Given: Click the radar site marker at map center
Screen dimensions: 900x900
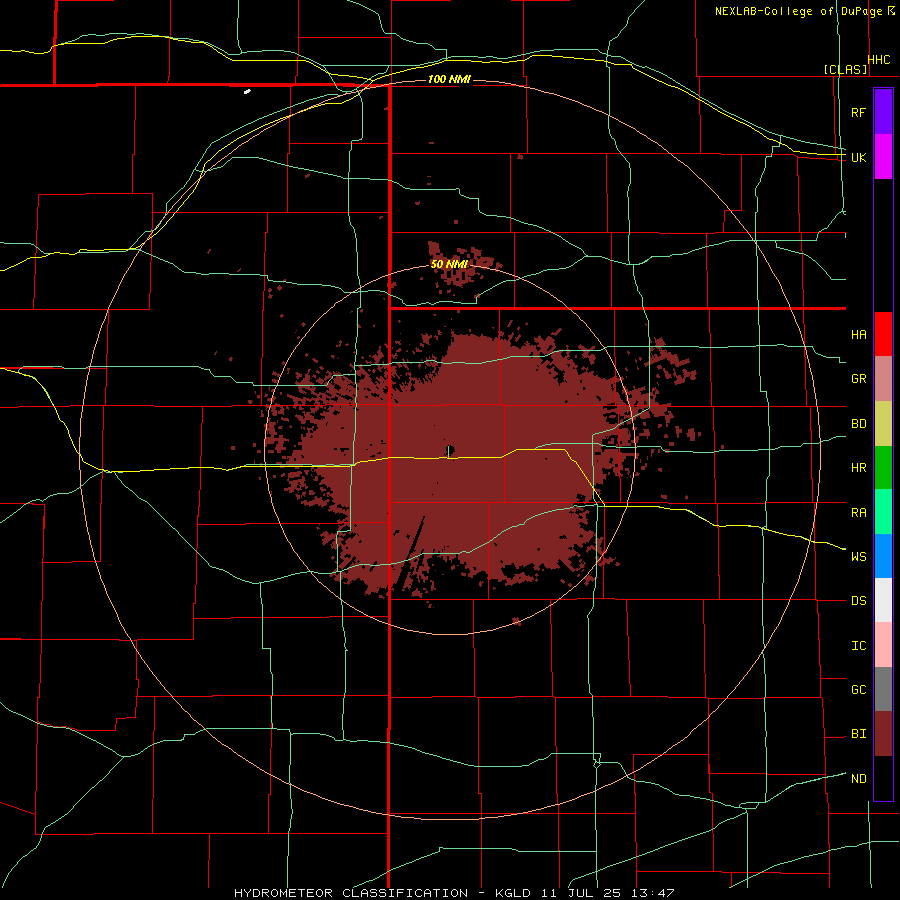Looking at the screenshot, I should coord(450,451).
